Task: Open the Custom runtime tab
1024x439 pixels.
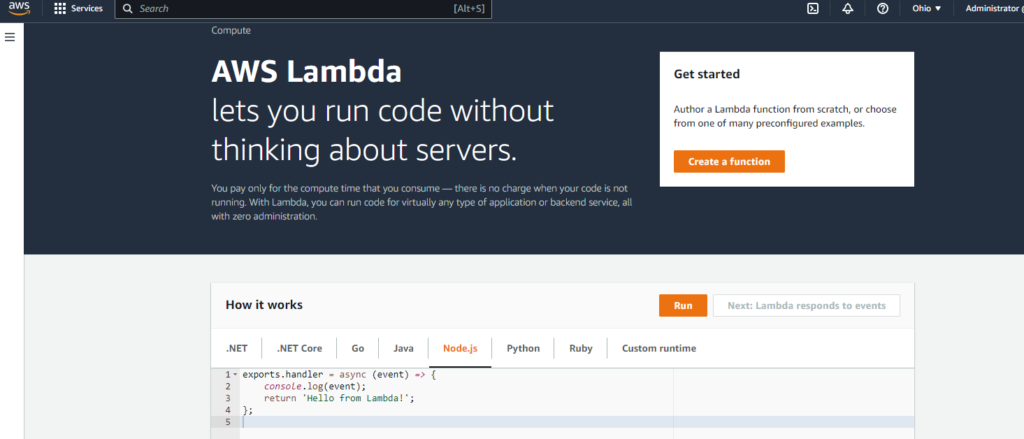Action: (659, 348)
